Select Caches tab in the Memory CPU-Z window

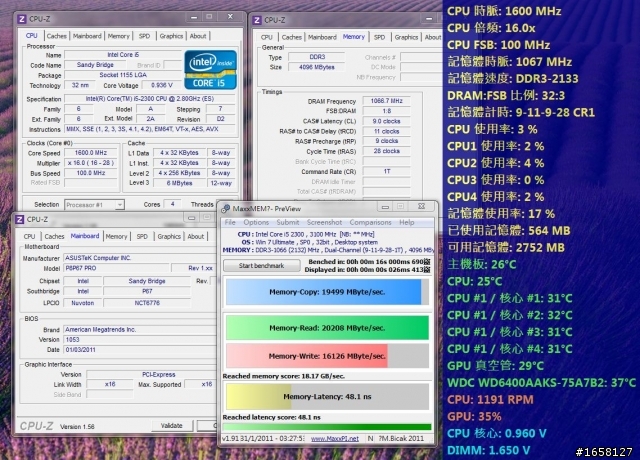(291, 37)
